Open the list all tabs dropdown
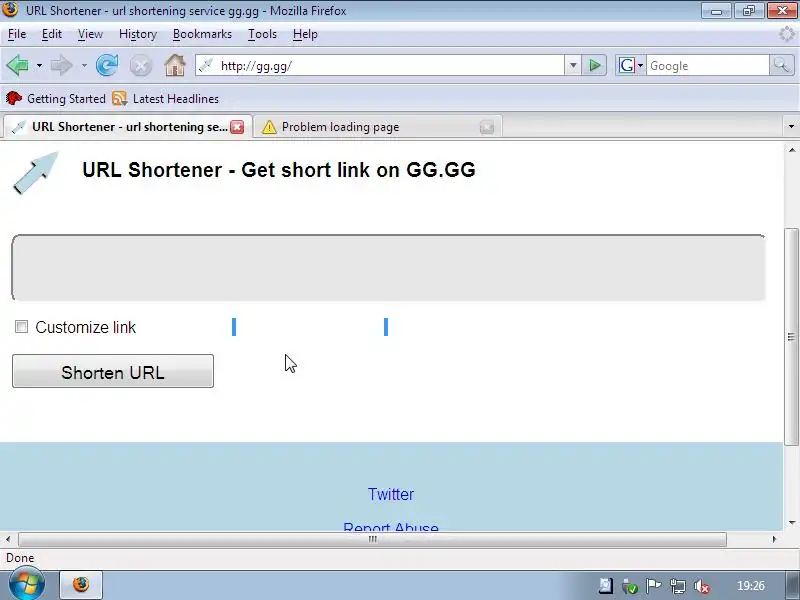800x600 pixels. pyautogui.click(x=791, y=127)
